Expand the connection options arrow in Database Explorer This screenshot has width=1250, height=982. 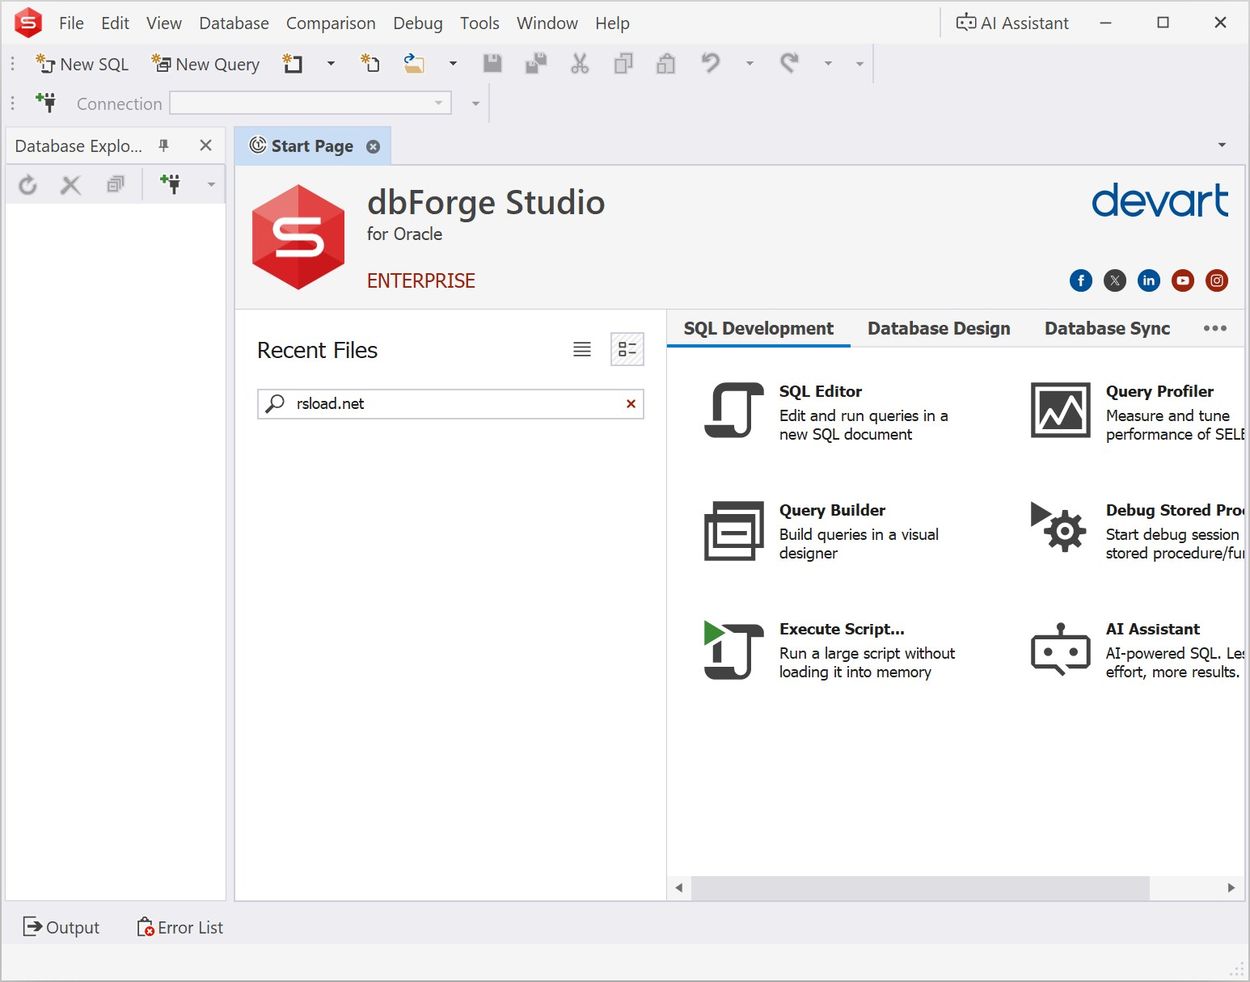[x=211, y=184]
